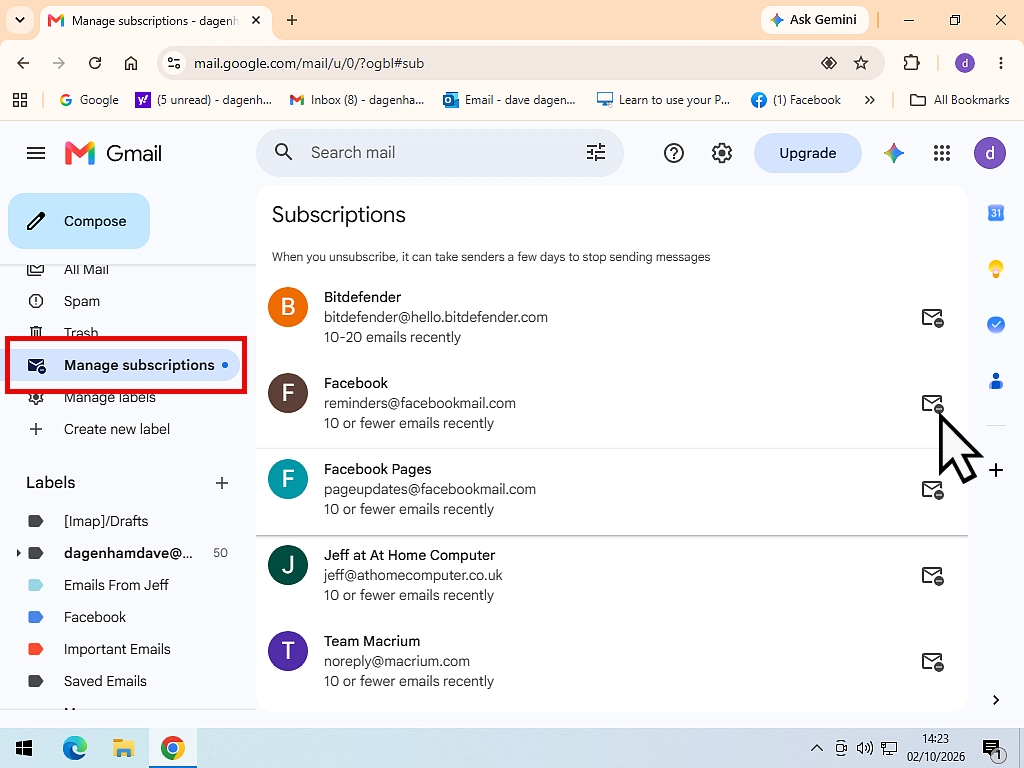Open the tab search dropdown

click(x=20, y=20)
